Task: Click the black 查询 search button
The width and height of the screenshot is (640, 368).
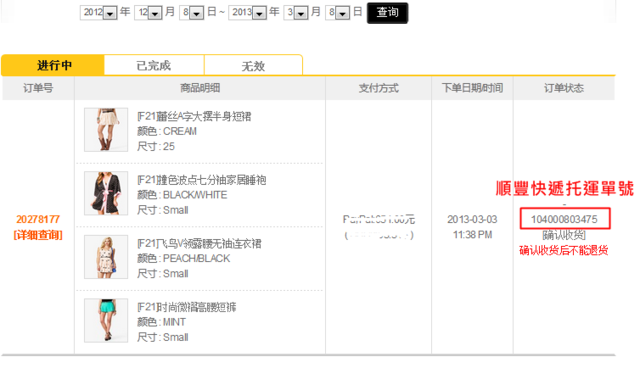Action: click(387, 13)
